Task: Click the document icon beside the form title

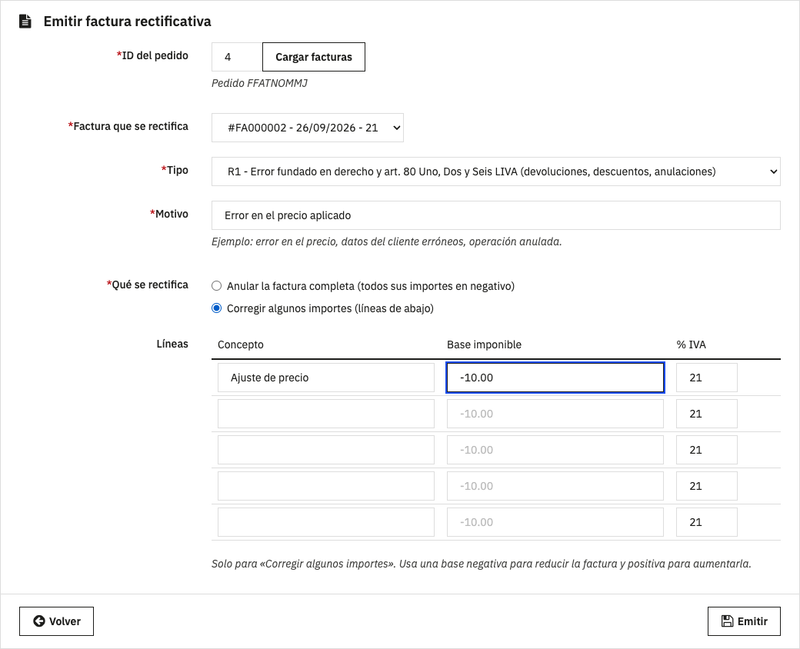Action: (x=25, y=21)
